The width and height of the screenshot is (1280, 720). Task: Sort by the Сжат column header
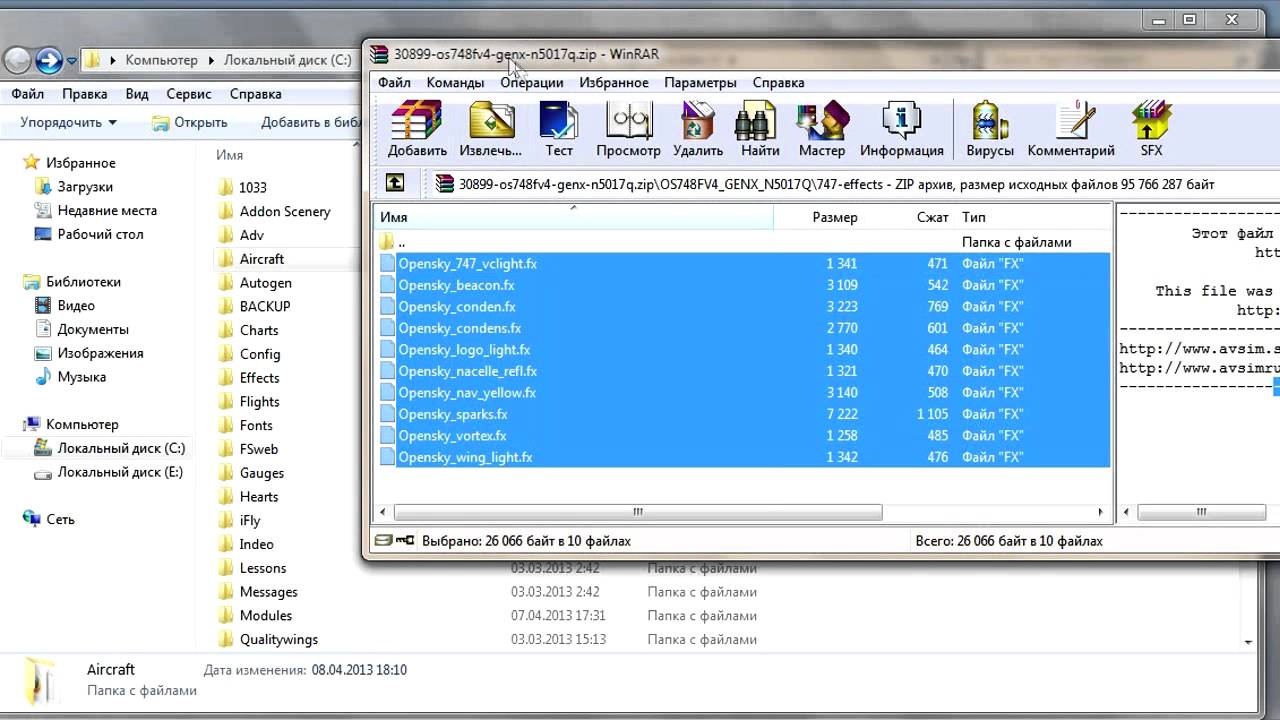(911, 217)
